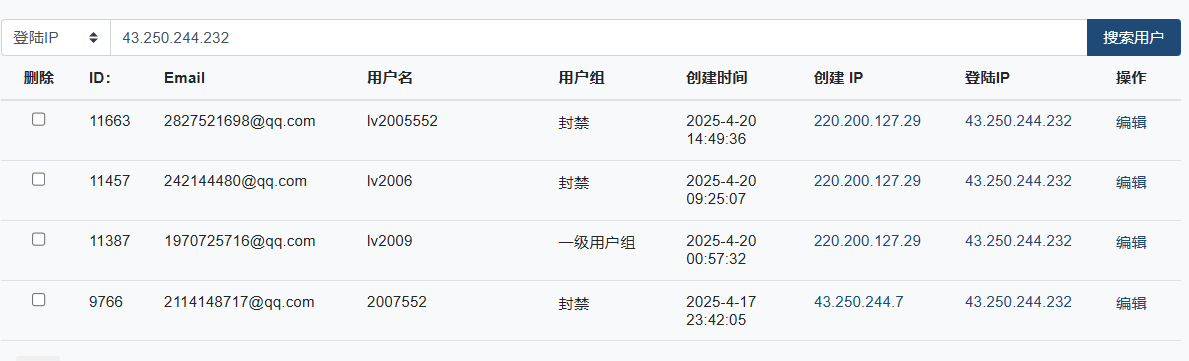
Task: Follow creation IP 43.250.244.7 link
Action: pos(858,302)
